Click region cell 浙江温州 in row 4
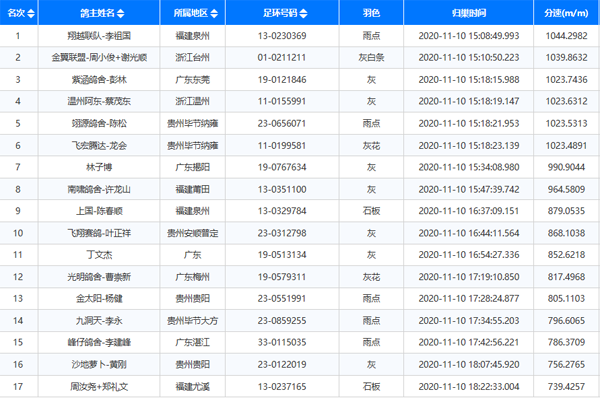 191,101
